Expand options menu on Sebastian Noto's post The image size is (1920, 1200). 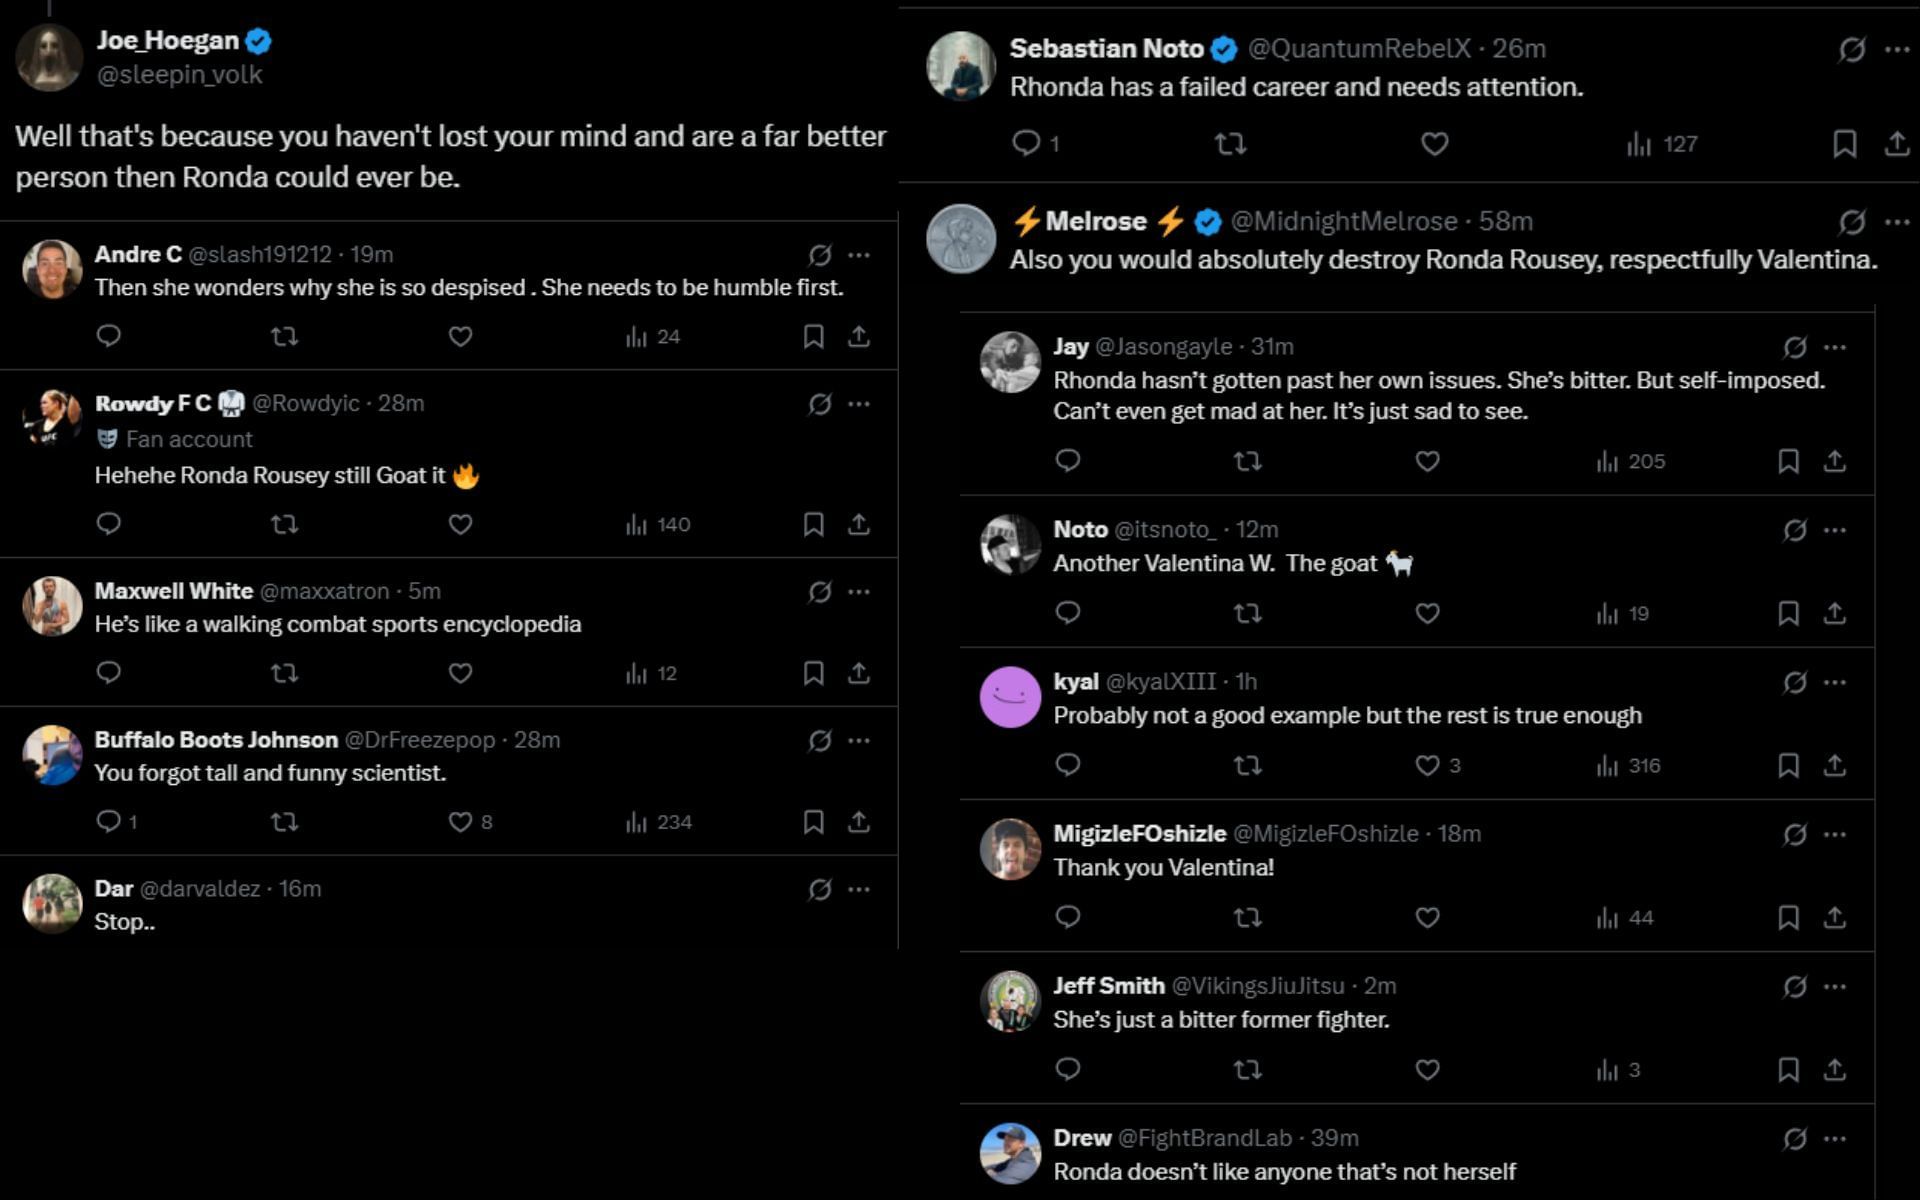(1898, 48)
